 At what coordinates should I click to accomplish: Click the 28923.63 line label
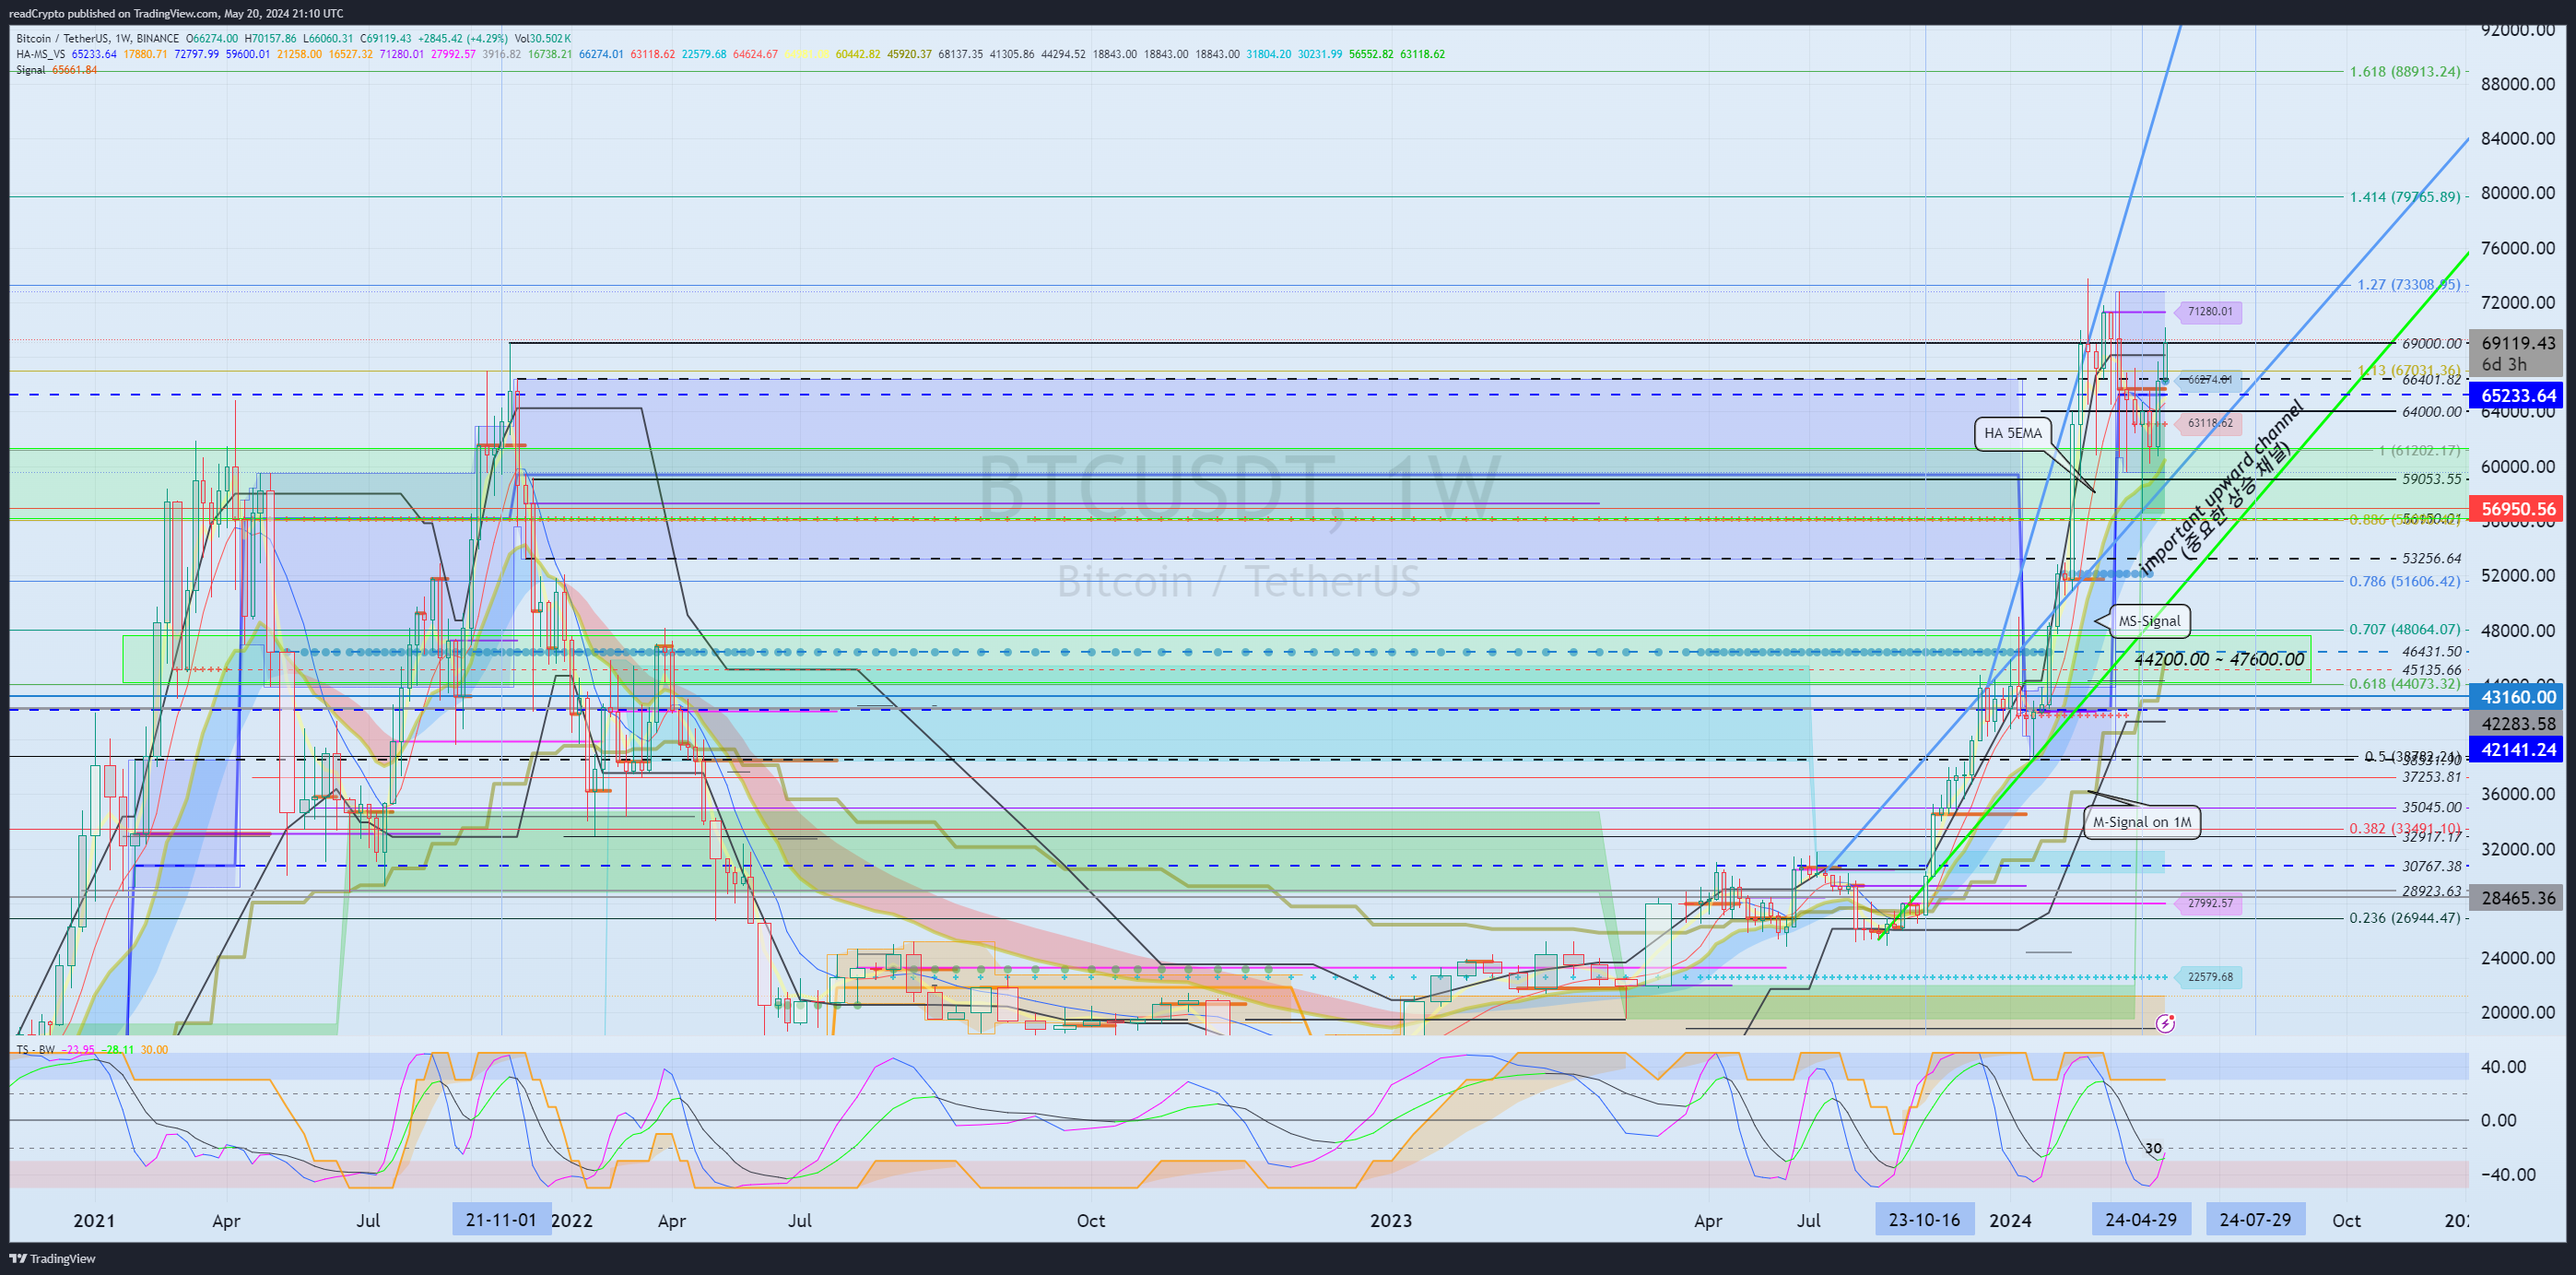coord(2431,891)
